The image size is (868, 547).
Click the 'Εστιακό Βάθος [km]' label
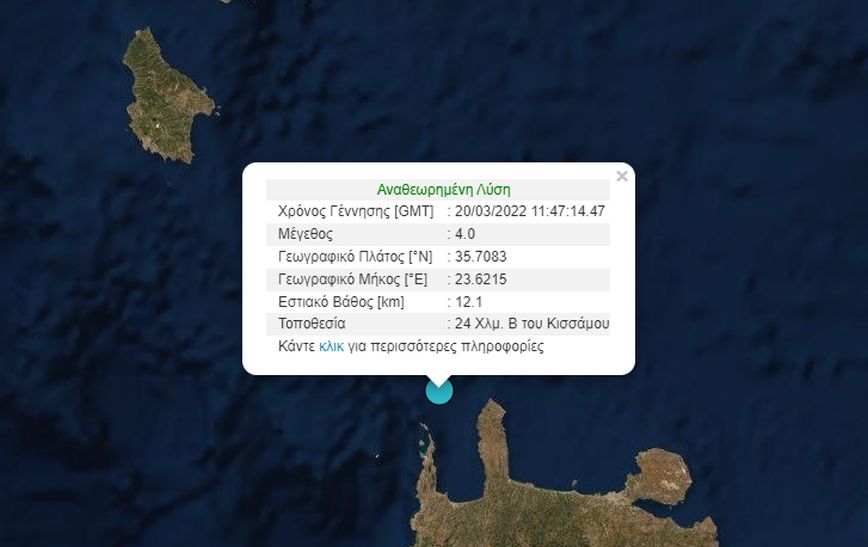(341, 302)
